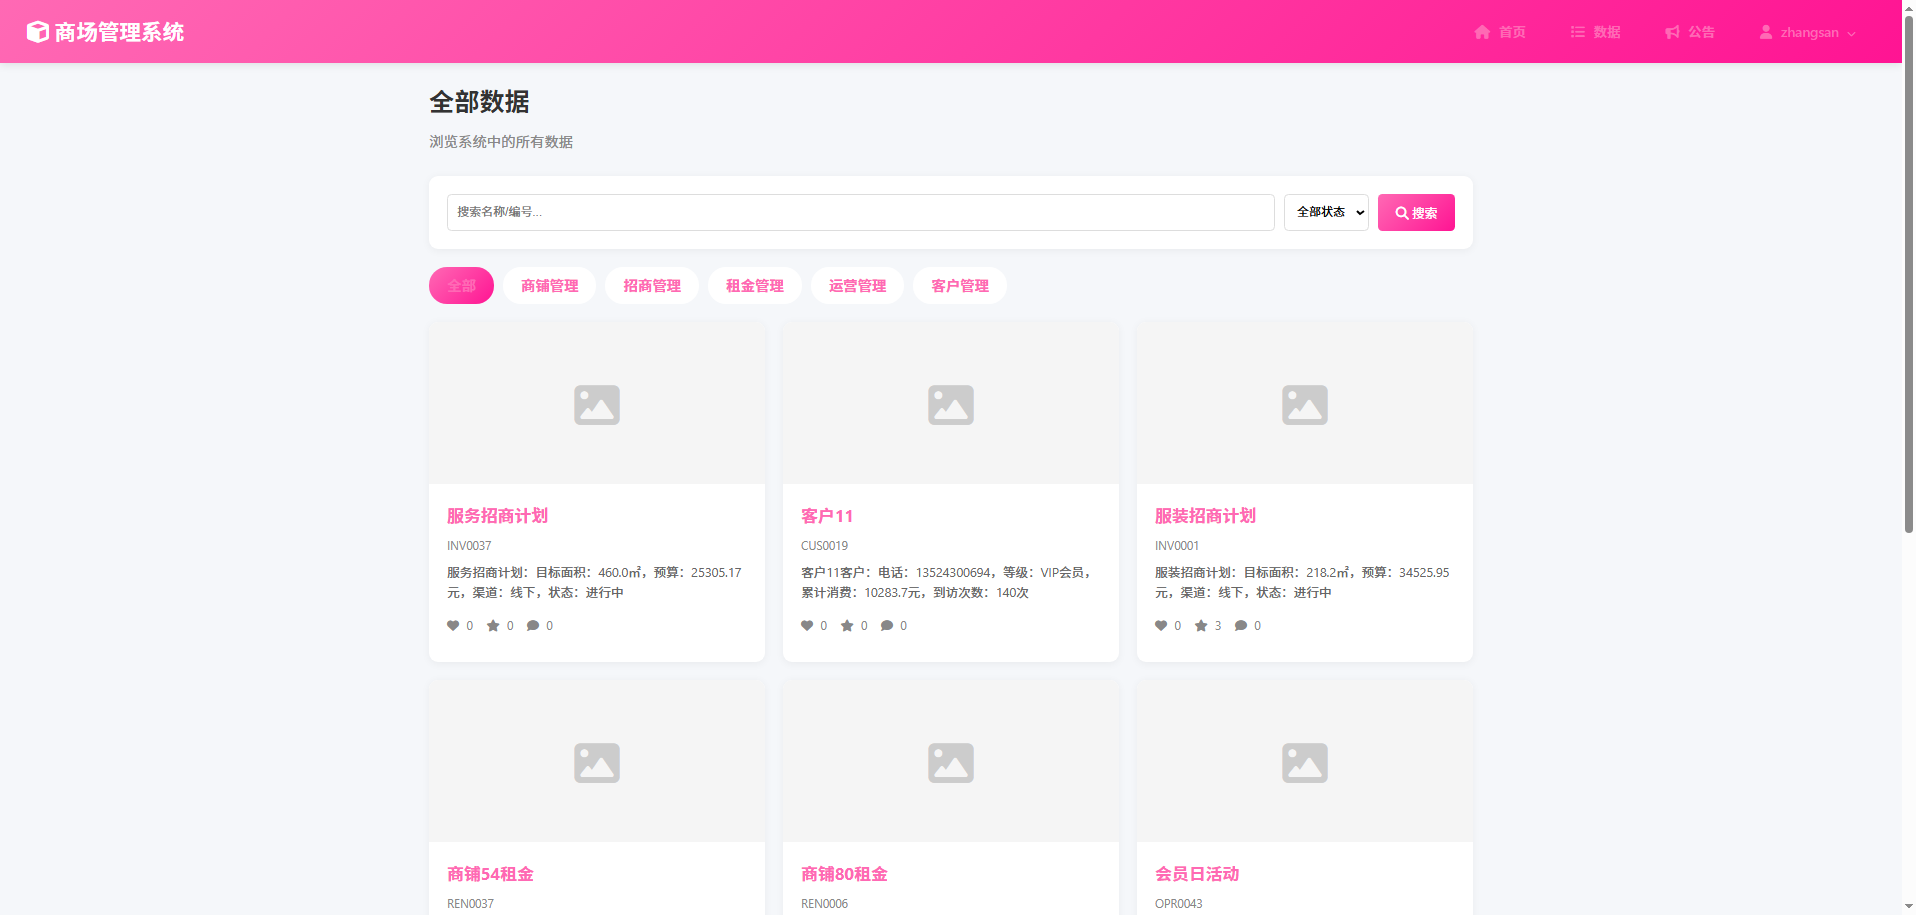
Task: Click the scrollbar down arrow
Action: (x=1908, y=907)
